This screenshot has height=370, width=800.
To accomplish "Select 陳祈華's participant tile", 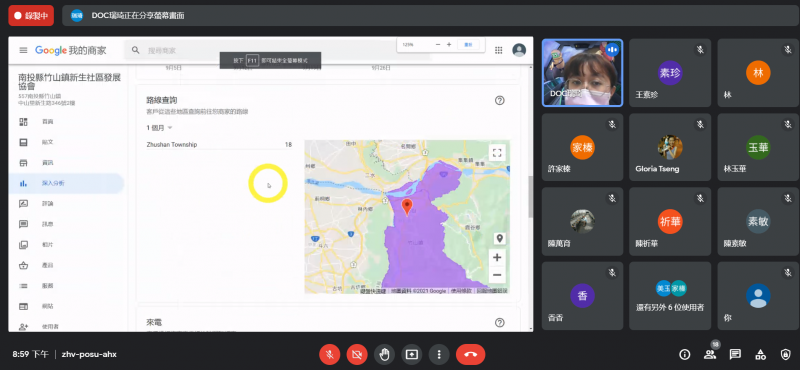I will click(x=670, y=221).
